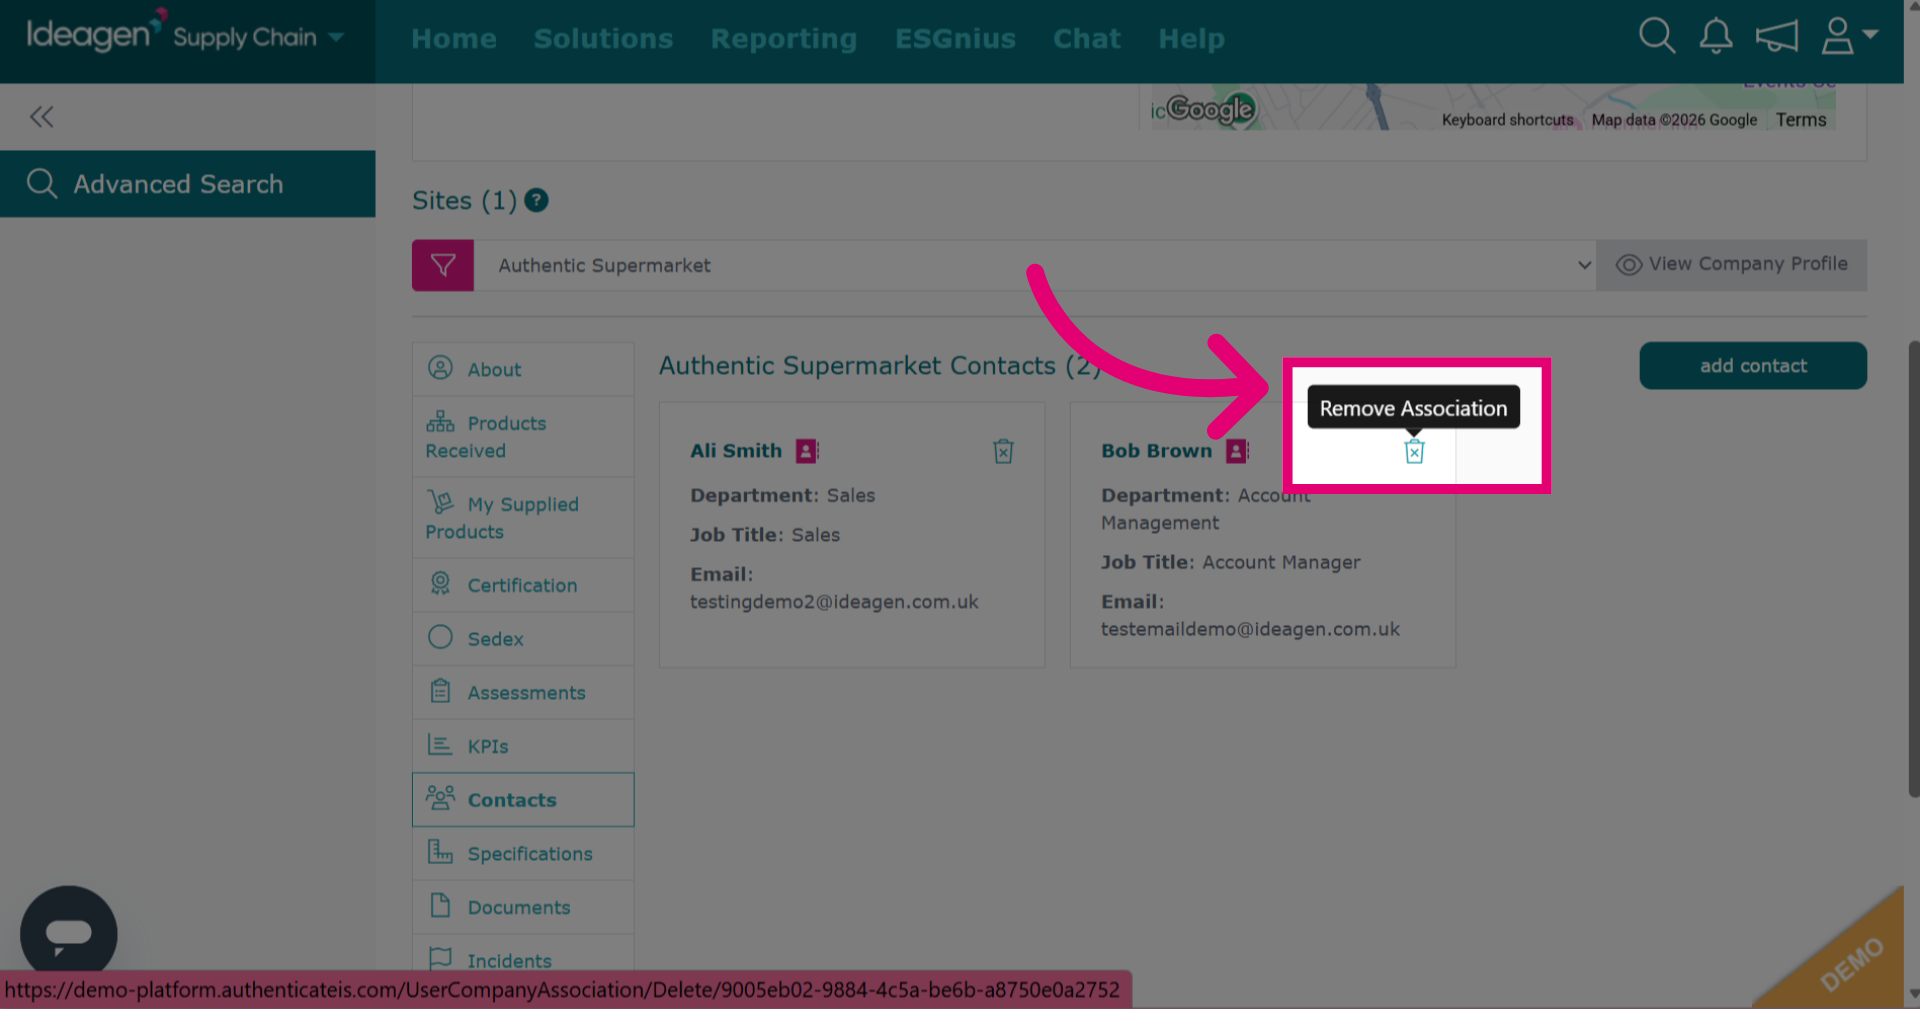The height and width of the screenshot is (1009, 1920).
Task: Open the Reporting menu
Action: 784,39
